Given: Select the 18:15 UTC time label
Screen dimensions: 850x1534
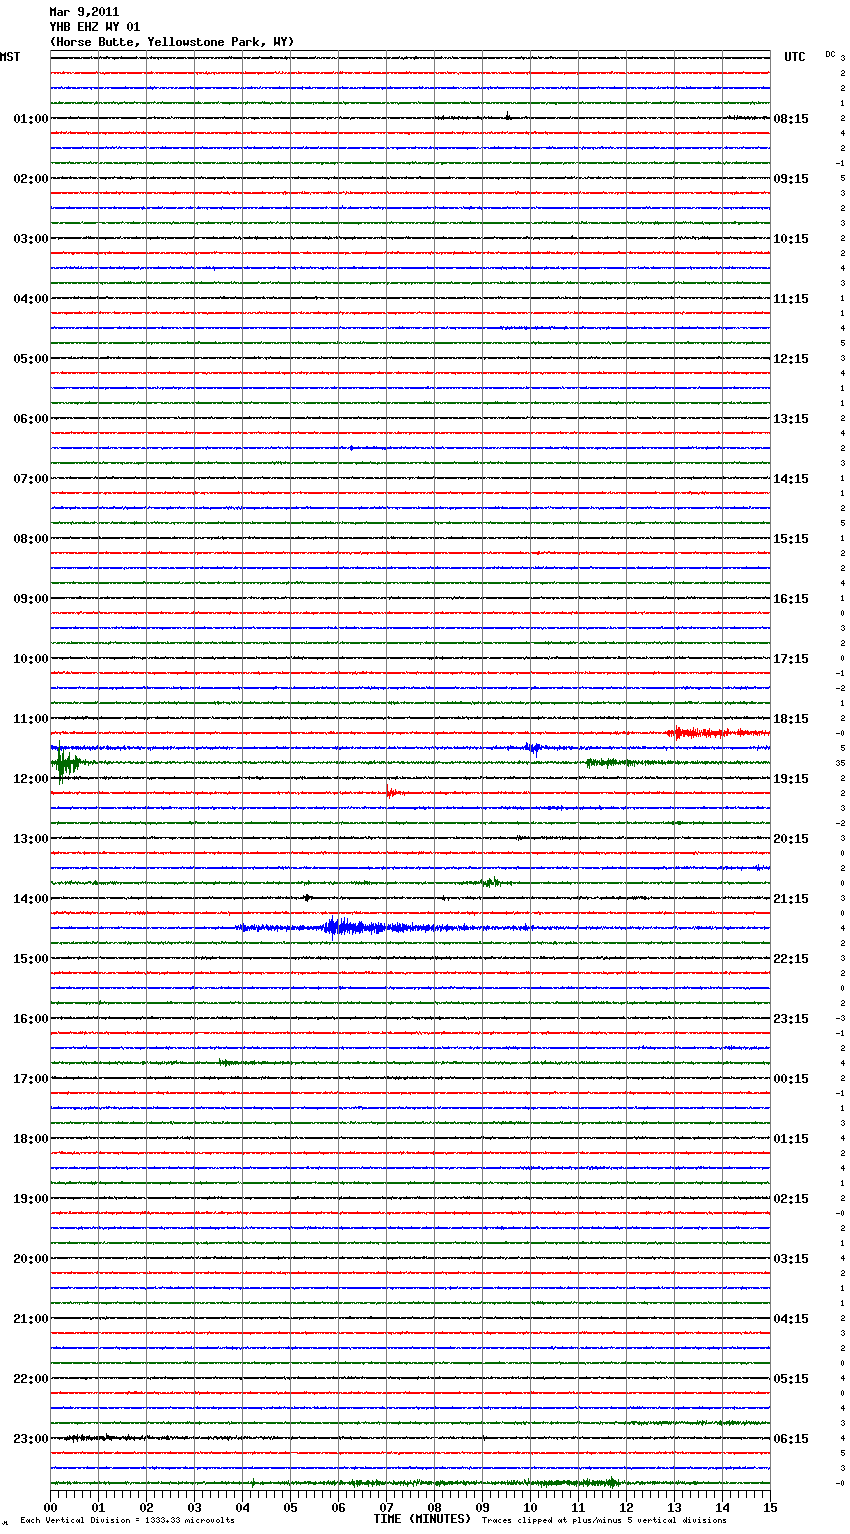Looking at the screenshot, I should tap(790, 719).
